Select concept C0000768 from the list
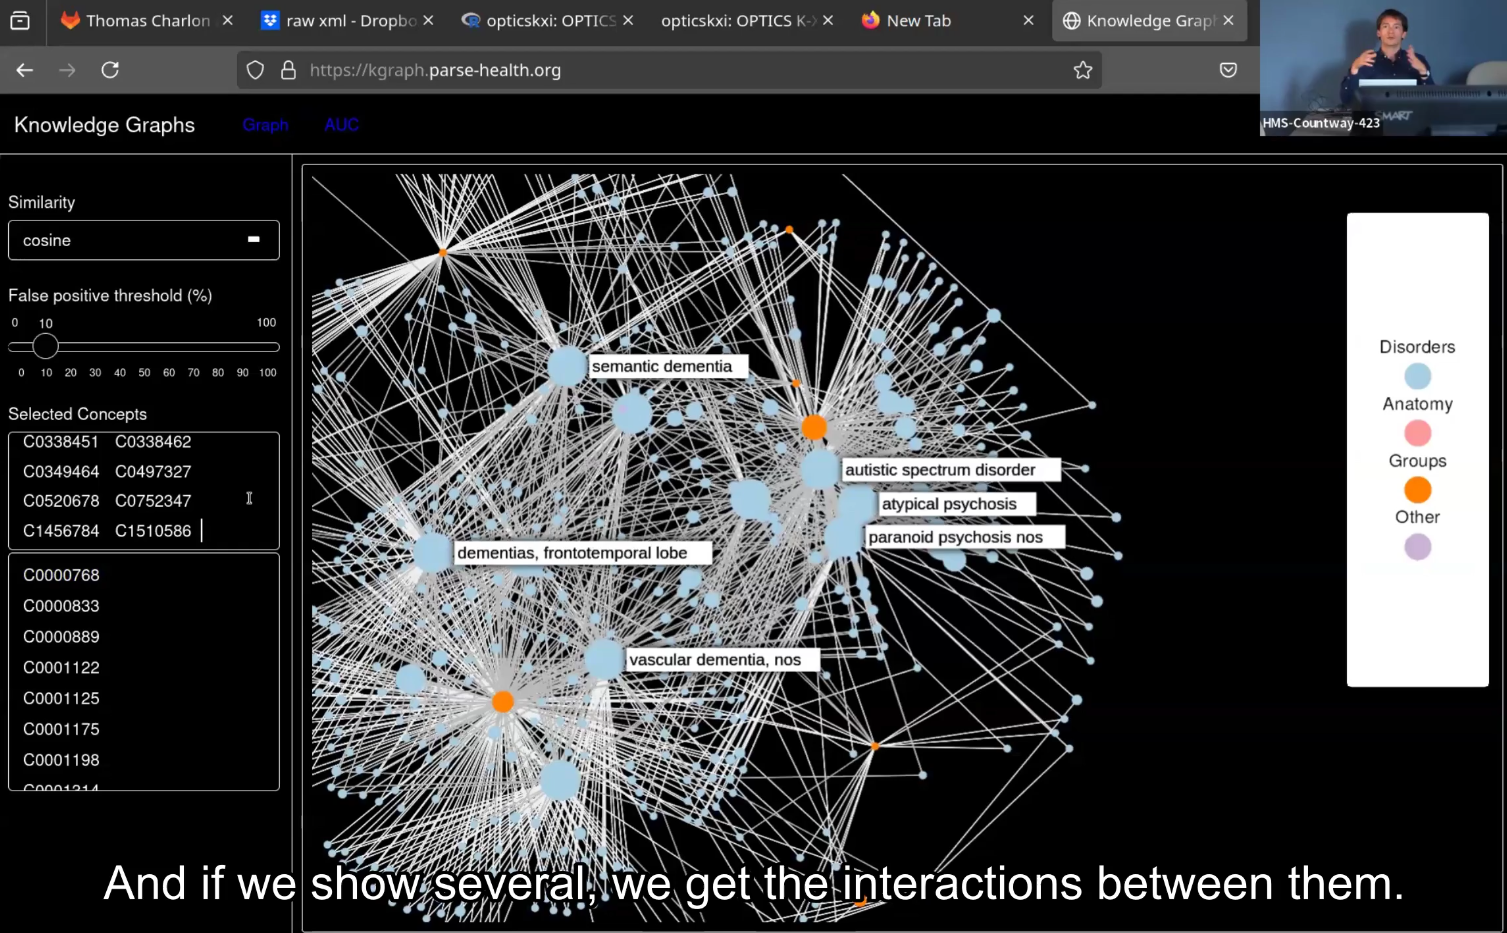Screen dimensions: 1507x933 (x=61, y=575)
